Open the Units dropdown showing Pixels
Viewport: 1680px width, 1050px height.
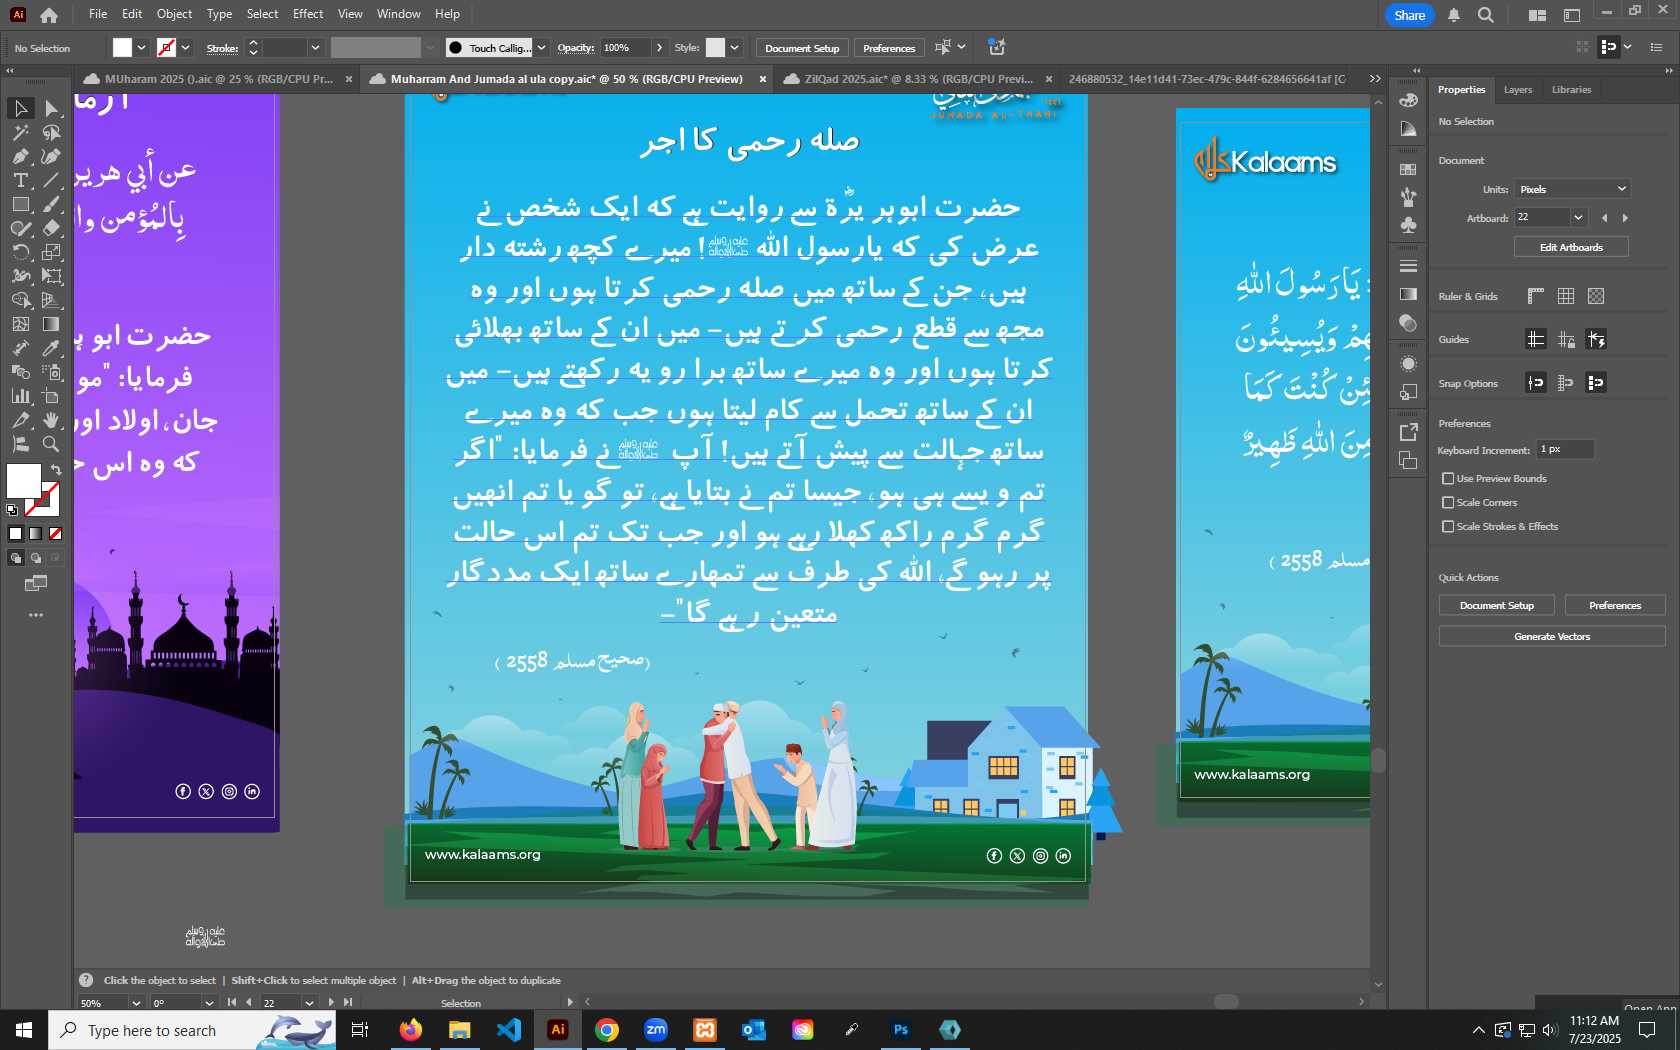(1573, 189)
